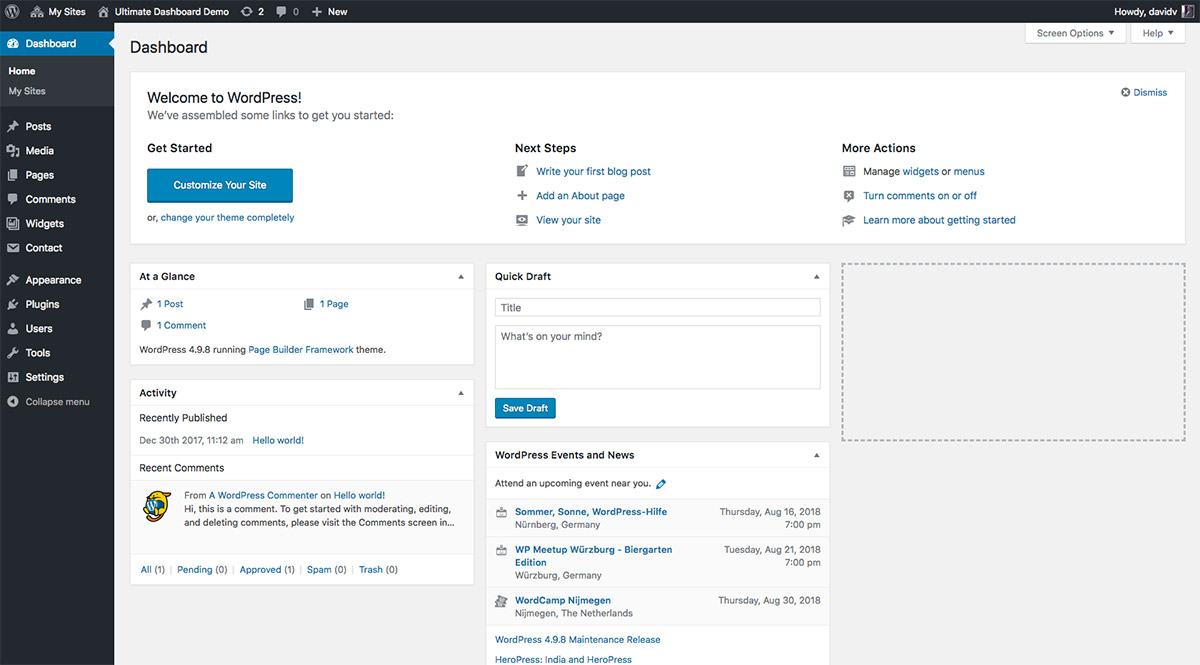
Task: Collapse WordPress Events and News widget
Action: [x=816, y=455]
